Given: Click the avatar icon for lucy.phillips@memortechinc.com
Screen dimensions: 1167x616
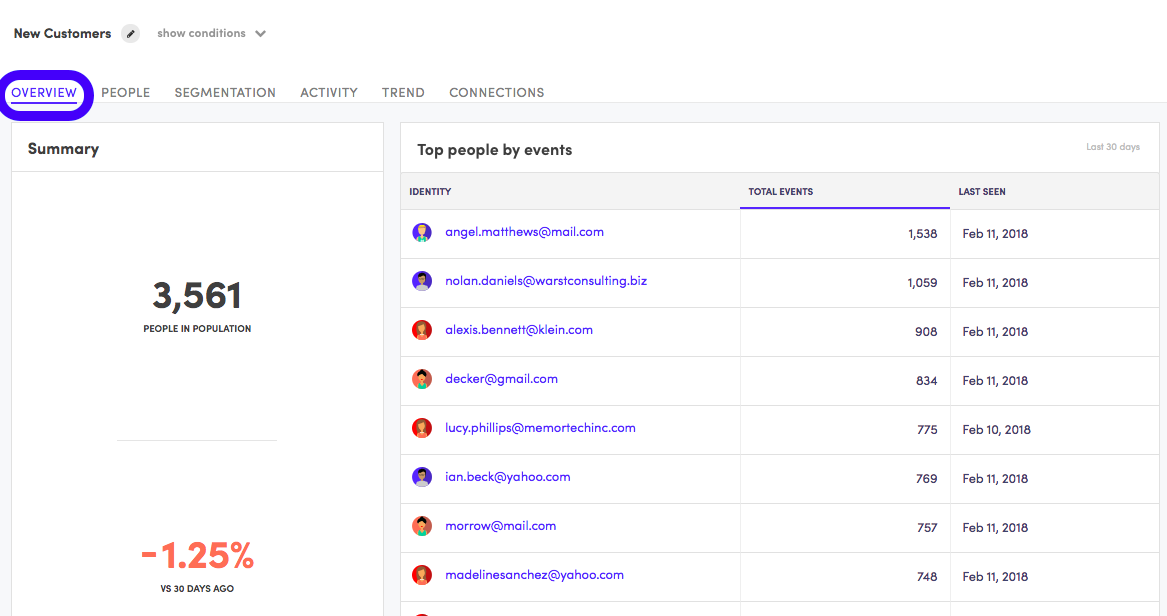Looking at the screenshot, I should [422, 429].
